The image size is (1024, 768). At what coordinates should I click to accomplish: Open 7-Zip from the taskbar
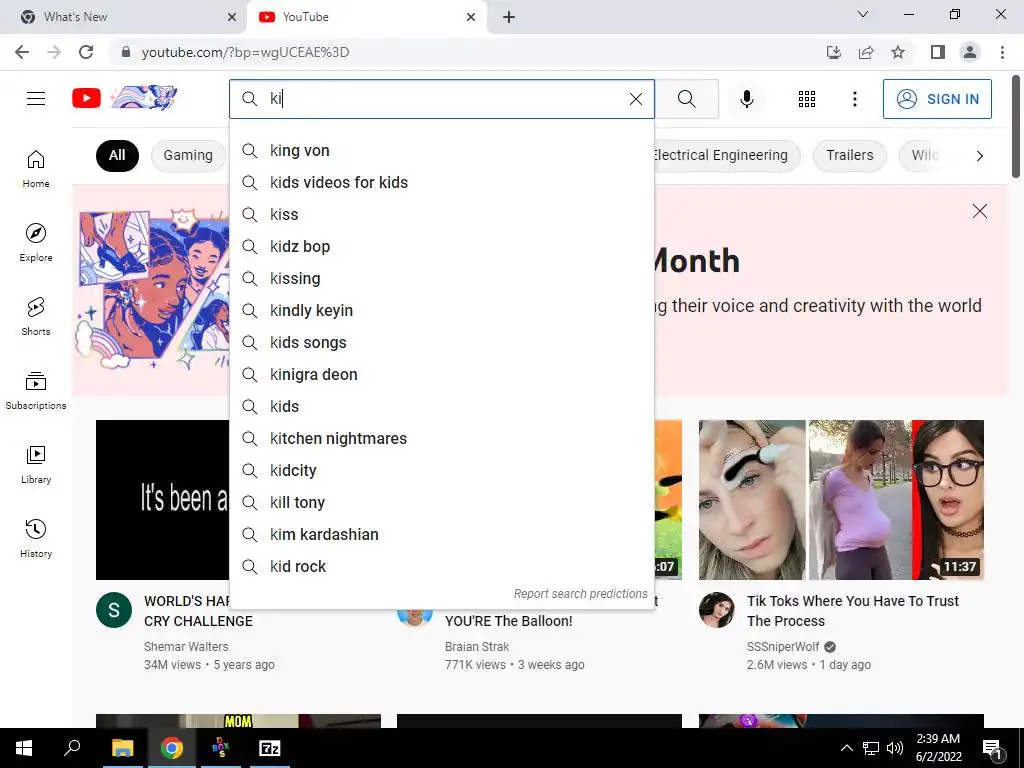(270, 748)
